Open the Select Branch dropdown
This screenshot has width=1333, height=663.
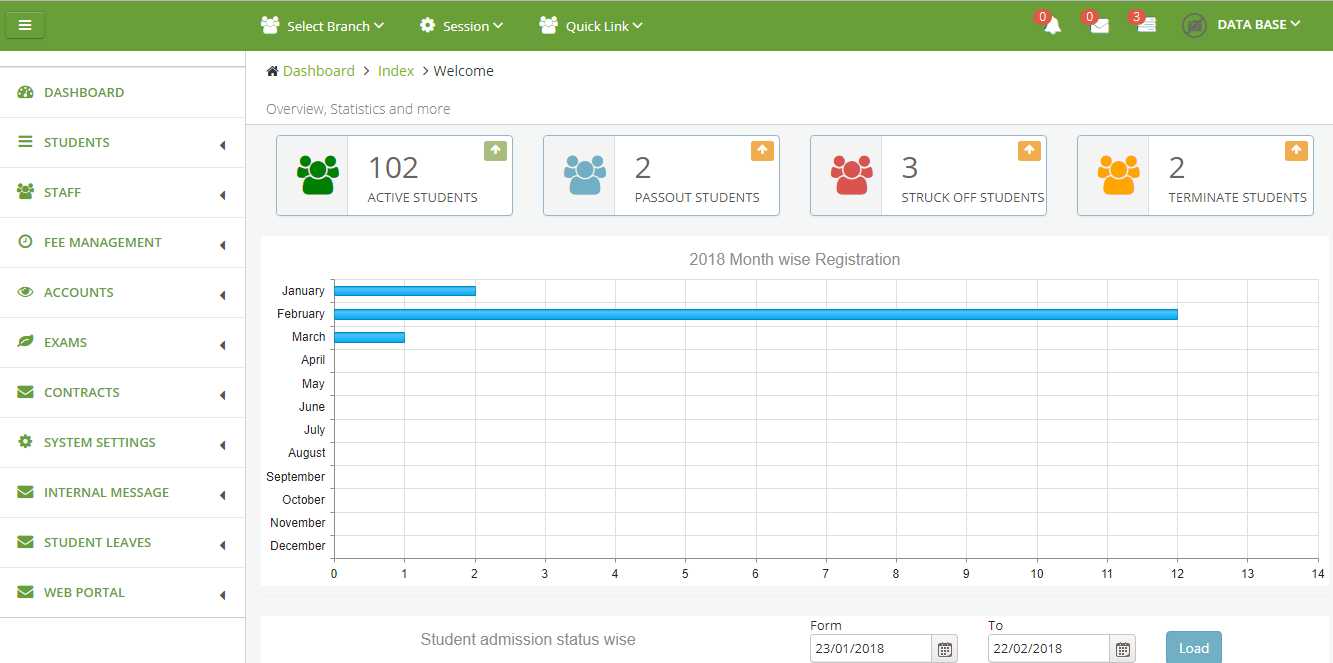click(x=322, y=25)
